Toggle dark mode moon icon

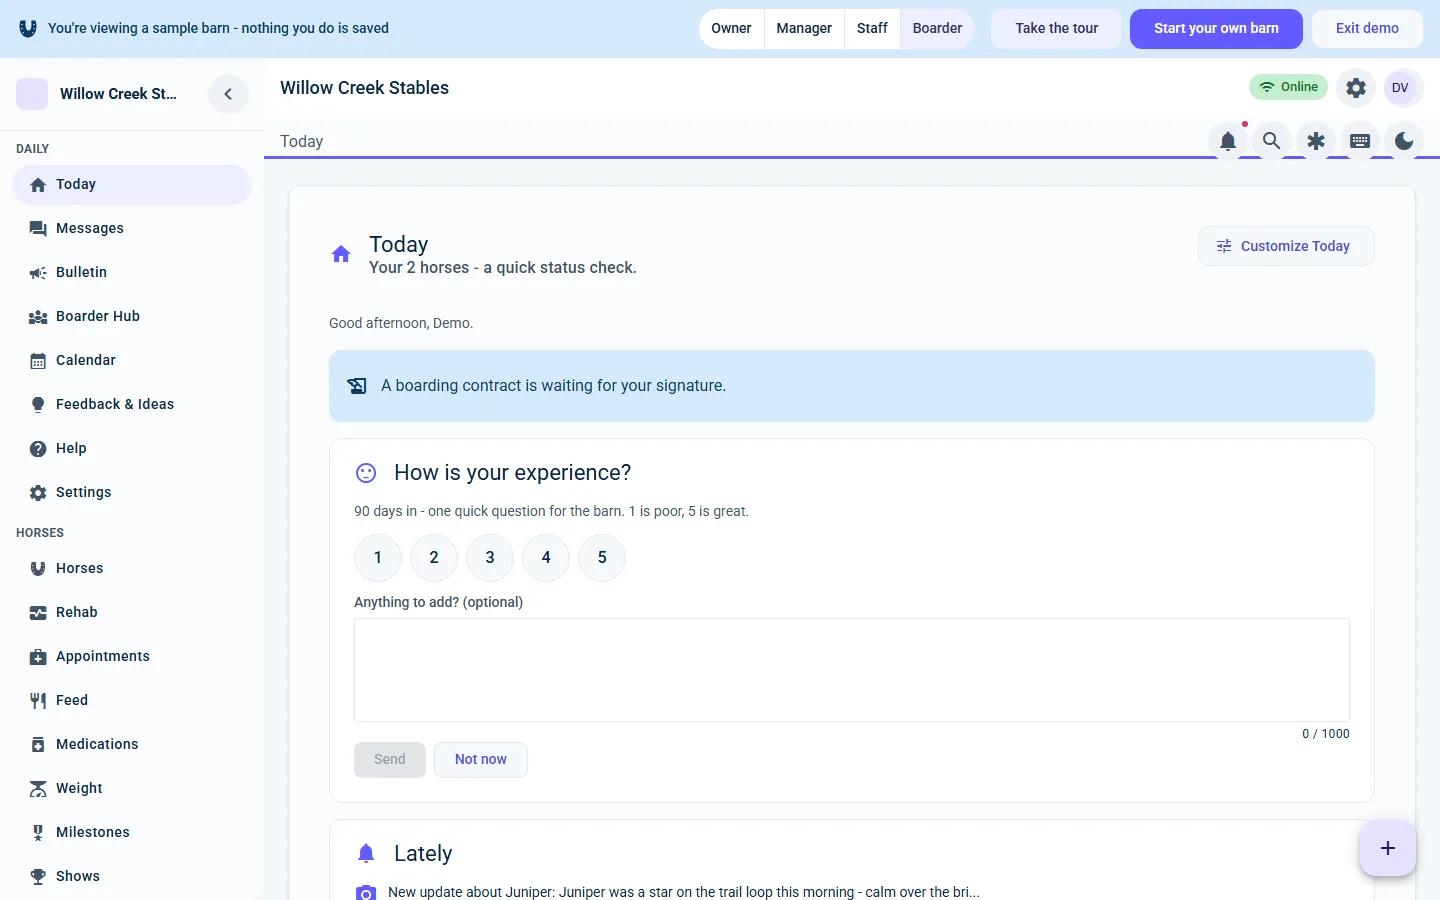click(1404, 141)
